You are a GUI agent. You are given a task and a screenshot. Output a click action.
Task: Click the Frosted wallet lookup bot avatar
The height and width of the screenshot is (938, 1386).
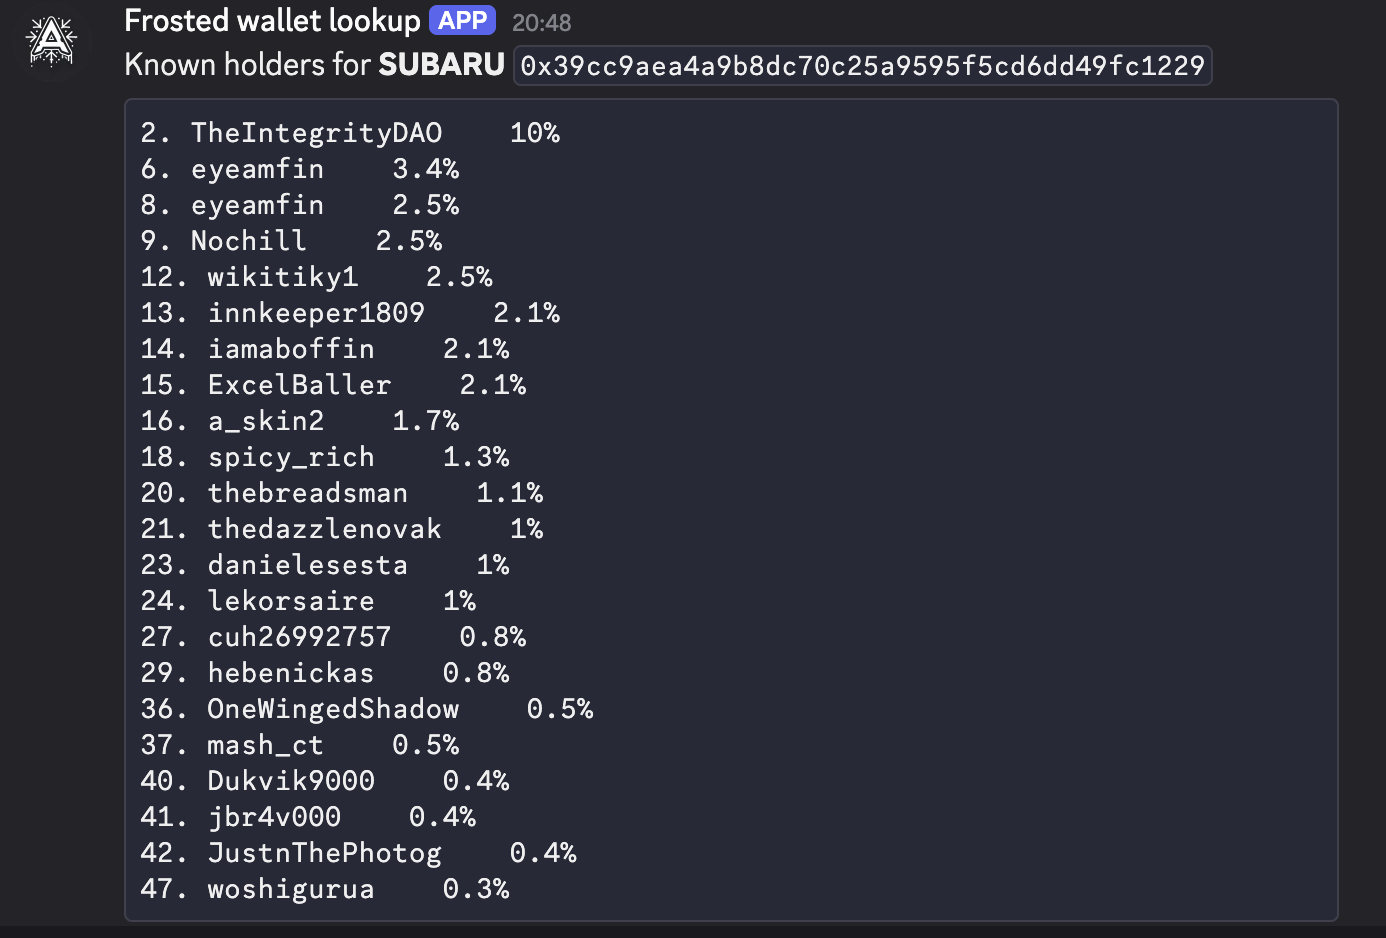(x=51, y=42)
